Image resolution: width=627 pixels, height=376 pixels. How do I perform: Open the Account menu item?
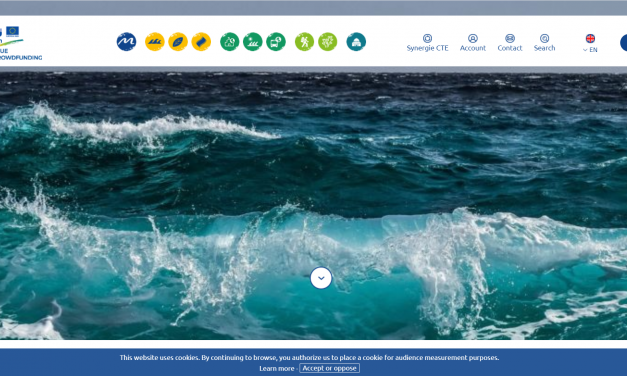tap(473, 43)
